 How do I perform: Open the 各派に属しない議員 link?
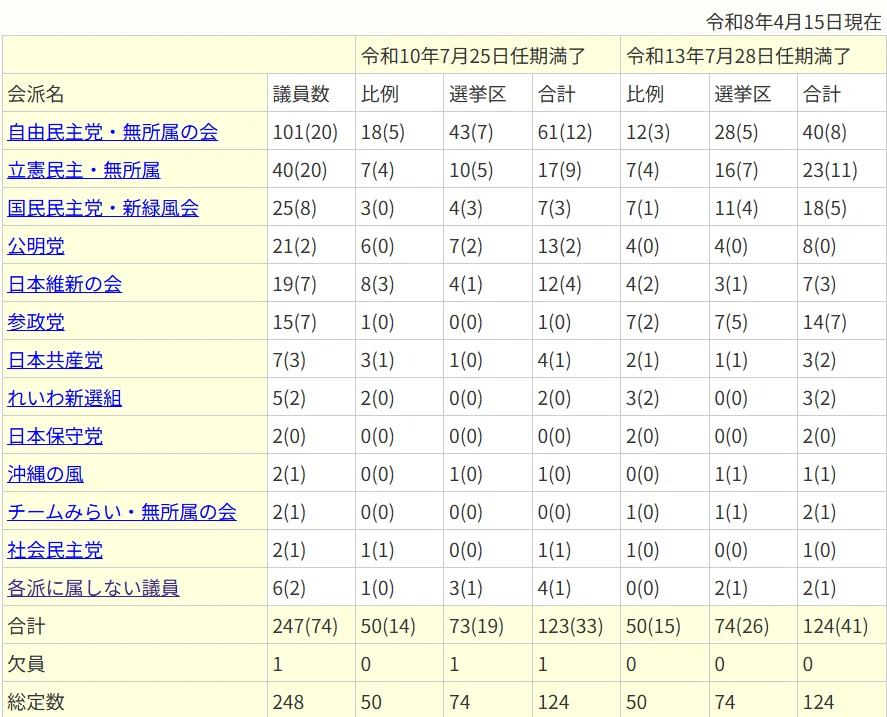pos(93,588)
